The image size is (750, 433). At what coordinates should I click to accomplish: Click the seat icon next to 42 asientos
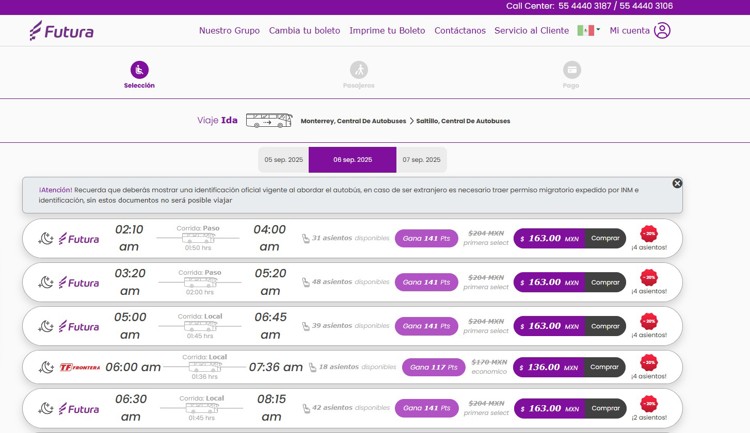click(x=306, y=409)
